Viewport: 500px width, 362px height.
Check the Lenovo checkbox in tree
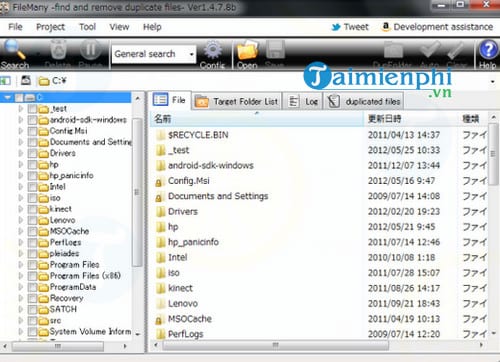[32, 220]
